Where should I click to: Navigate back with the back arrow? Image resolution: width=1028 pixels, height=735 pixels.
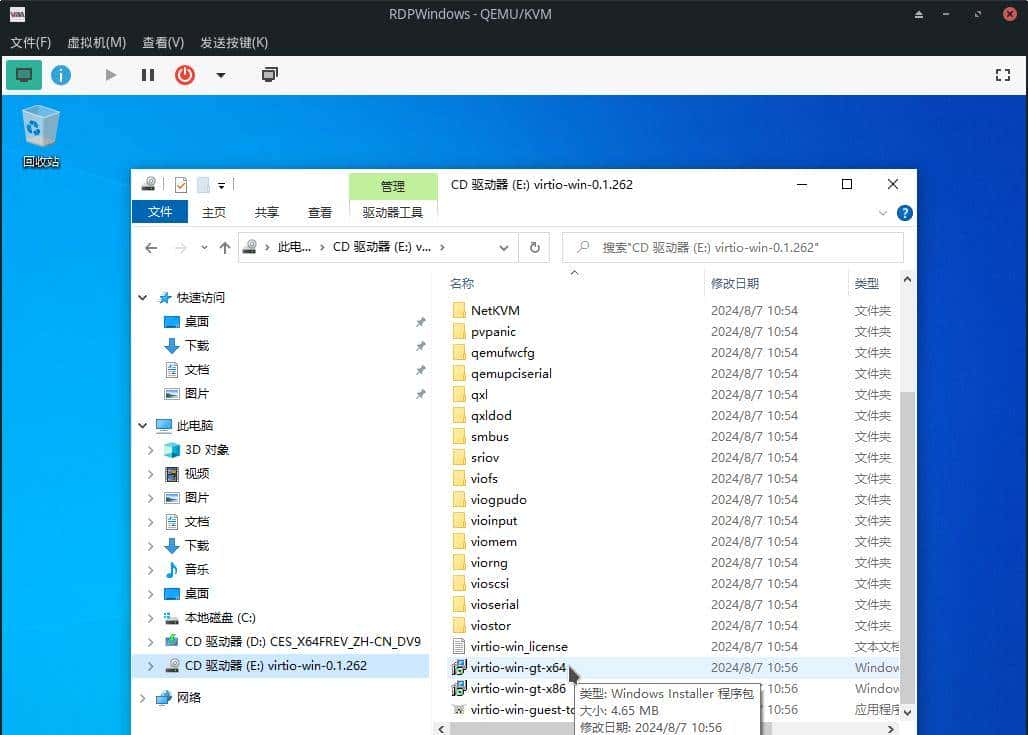coord(151,247)
